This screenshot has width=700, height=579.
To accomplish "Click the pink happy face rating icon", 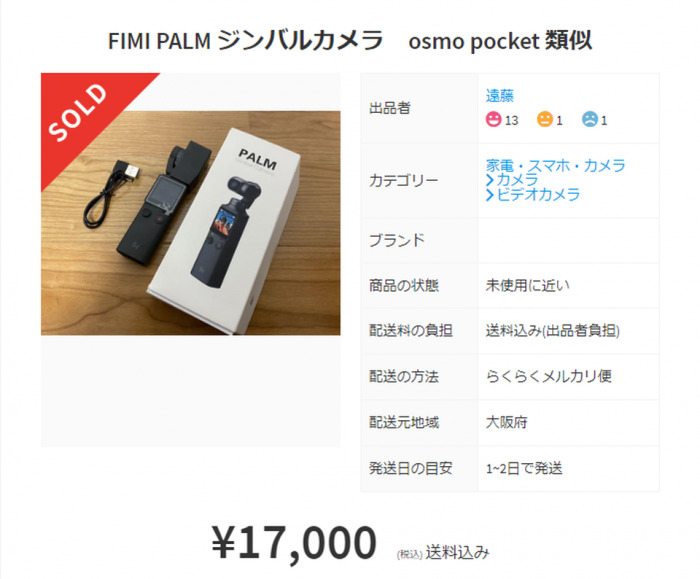I will click(493, 120).
